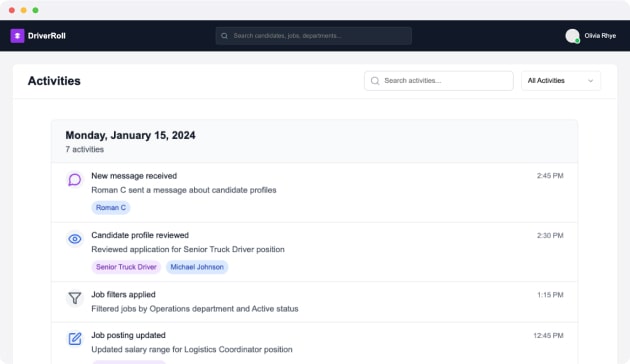Click Roman C sent a message description

[x=184, y=190]
